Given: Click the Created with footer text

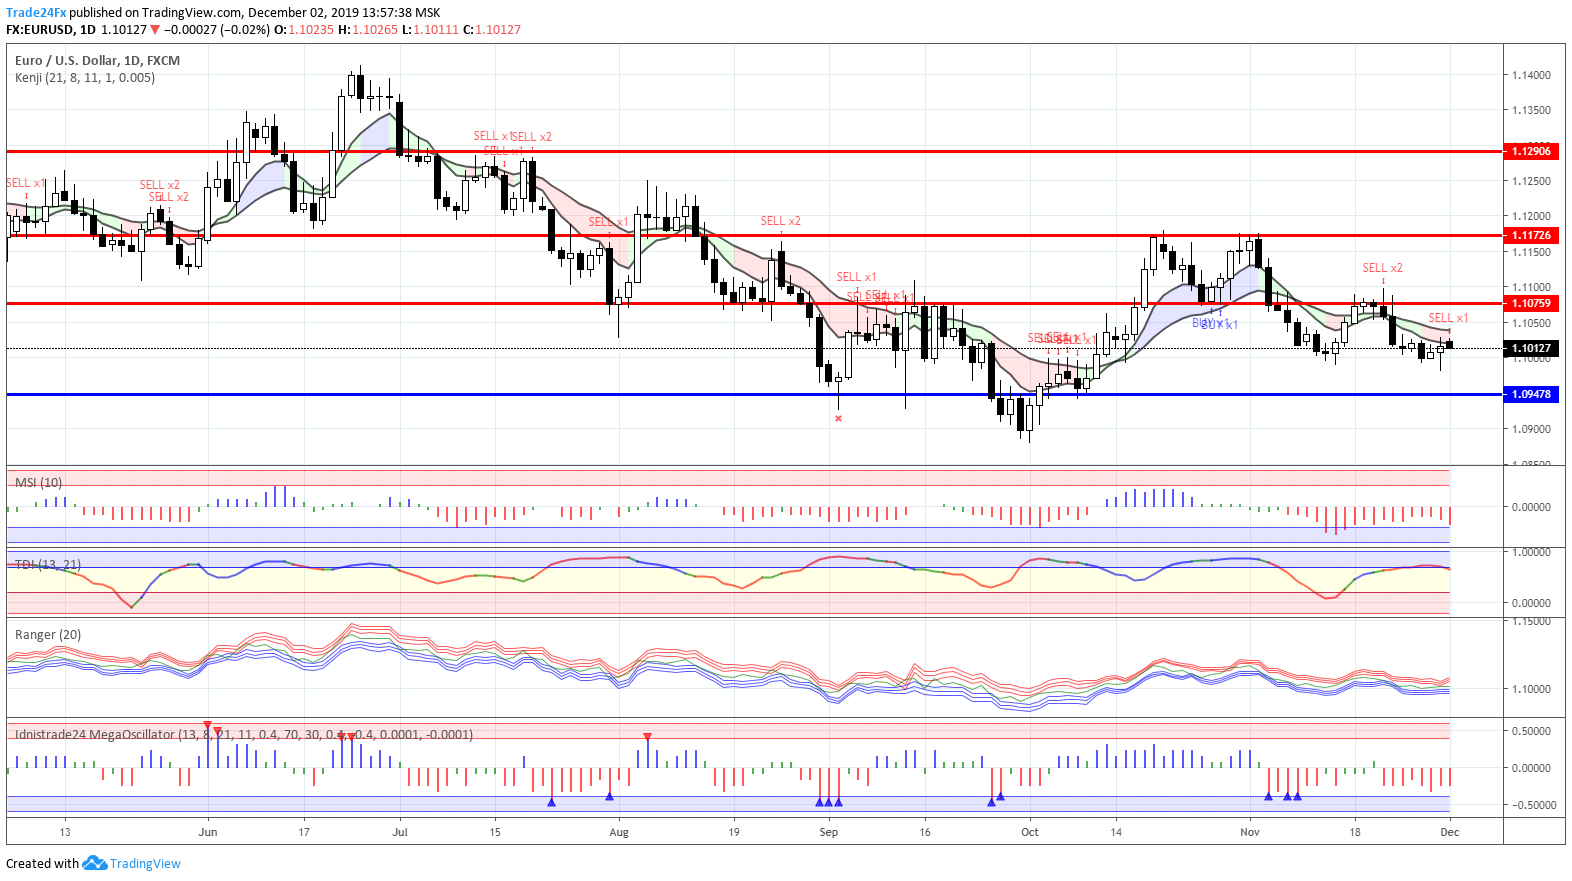Looking at the screenshot, I should tap(42, 864).
